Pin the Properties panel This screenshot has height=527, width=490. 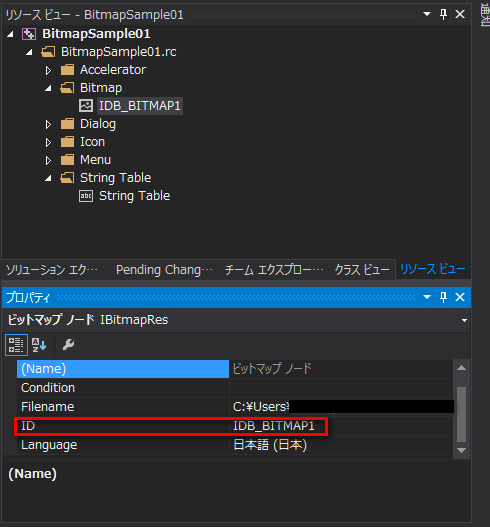click(x=444, y=297)
